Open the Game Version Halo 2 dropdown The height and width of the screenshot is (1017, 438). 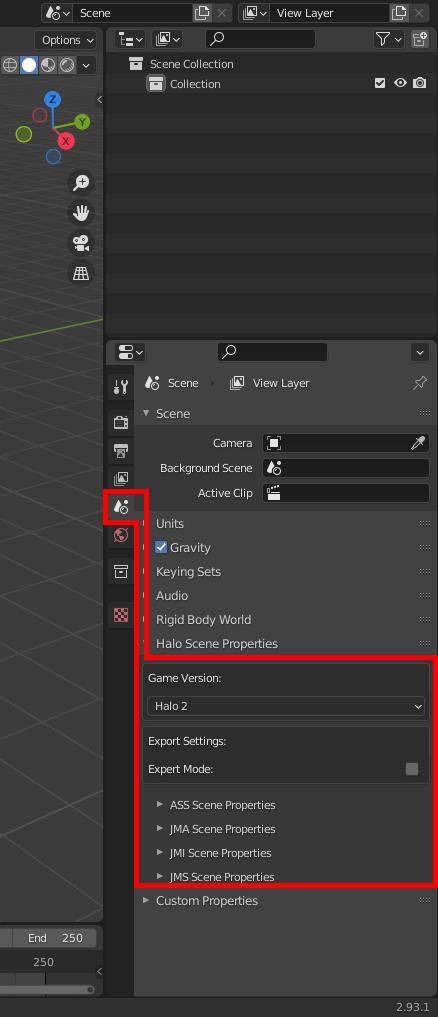click(x=286, y=706)
